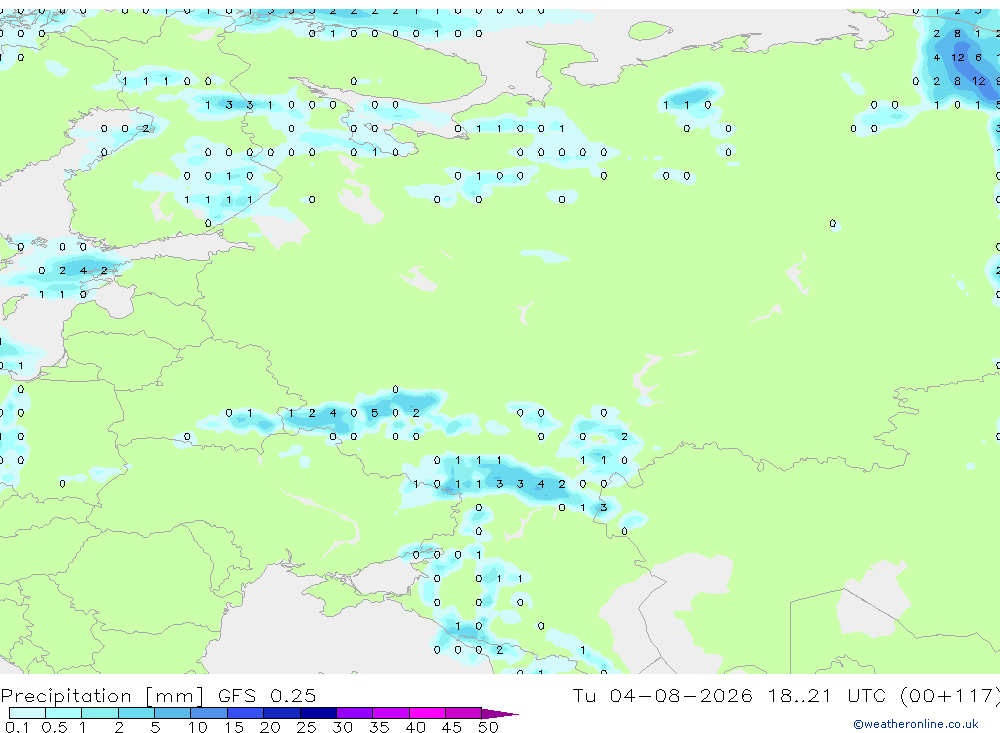
Task: Click the legend label '0.1'
Action: click(x=17, y=727)
